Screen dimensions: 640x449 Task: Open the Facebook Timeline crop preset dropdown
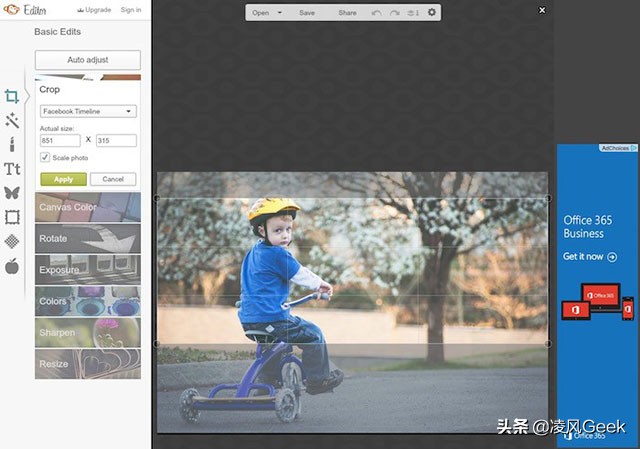tap(88, 111)
